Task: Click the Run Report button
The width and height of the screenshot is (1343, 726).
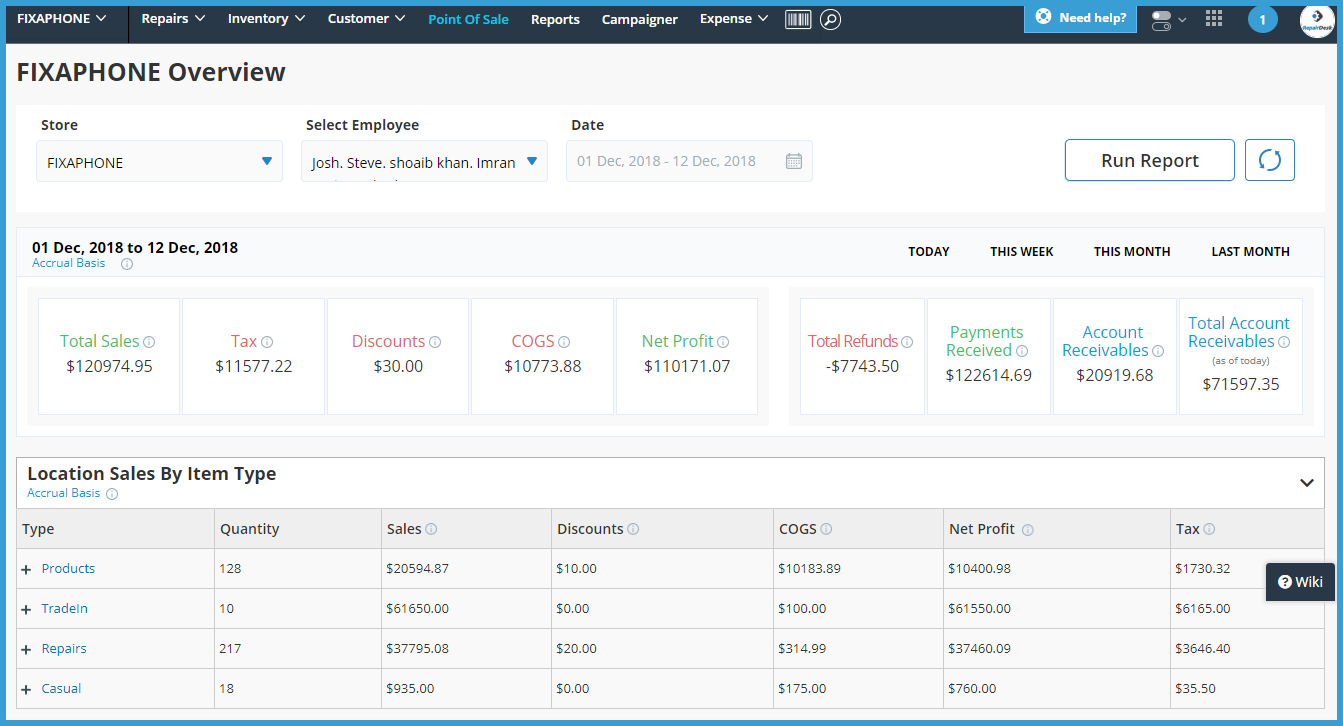Action: click(x=1150, y=160)
